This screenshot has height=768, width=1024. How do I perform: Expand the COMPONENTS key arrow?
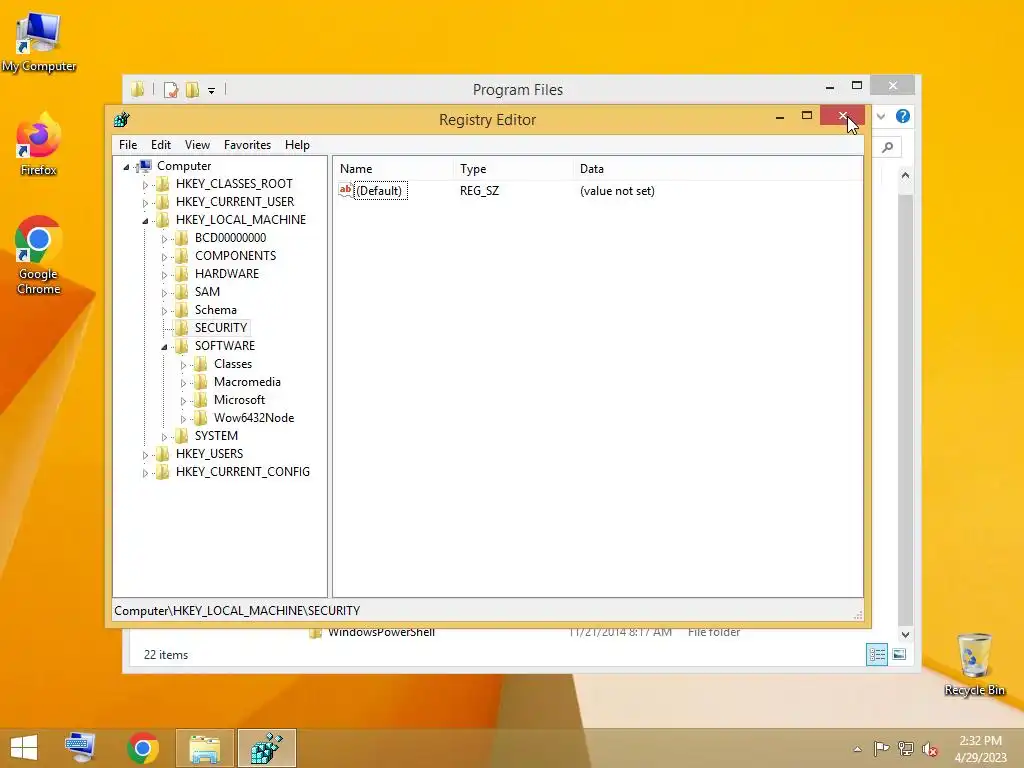click(164, 257)
